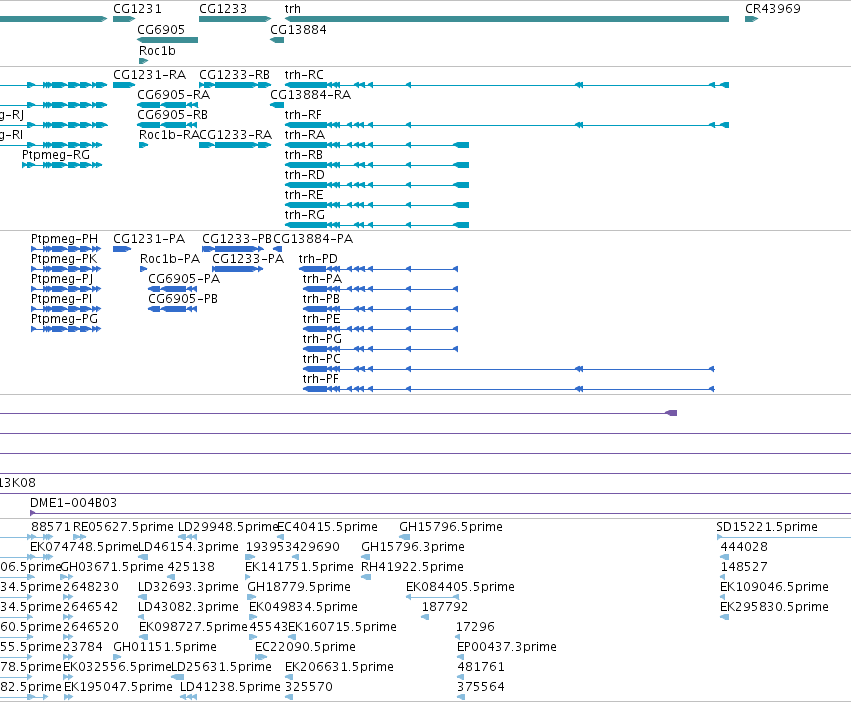Screen dimensions: 851x702
Task: Select EST GH15796.5prime
Action: tap(404, 537)
